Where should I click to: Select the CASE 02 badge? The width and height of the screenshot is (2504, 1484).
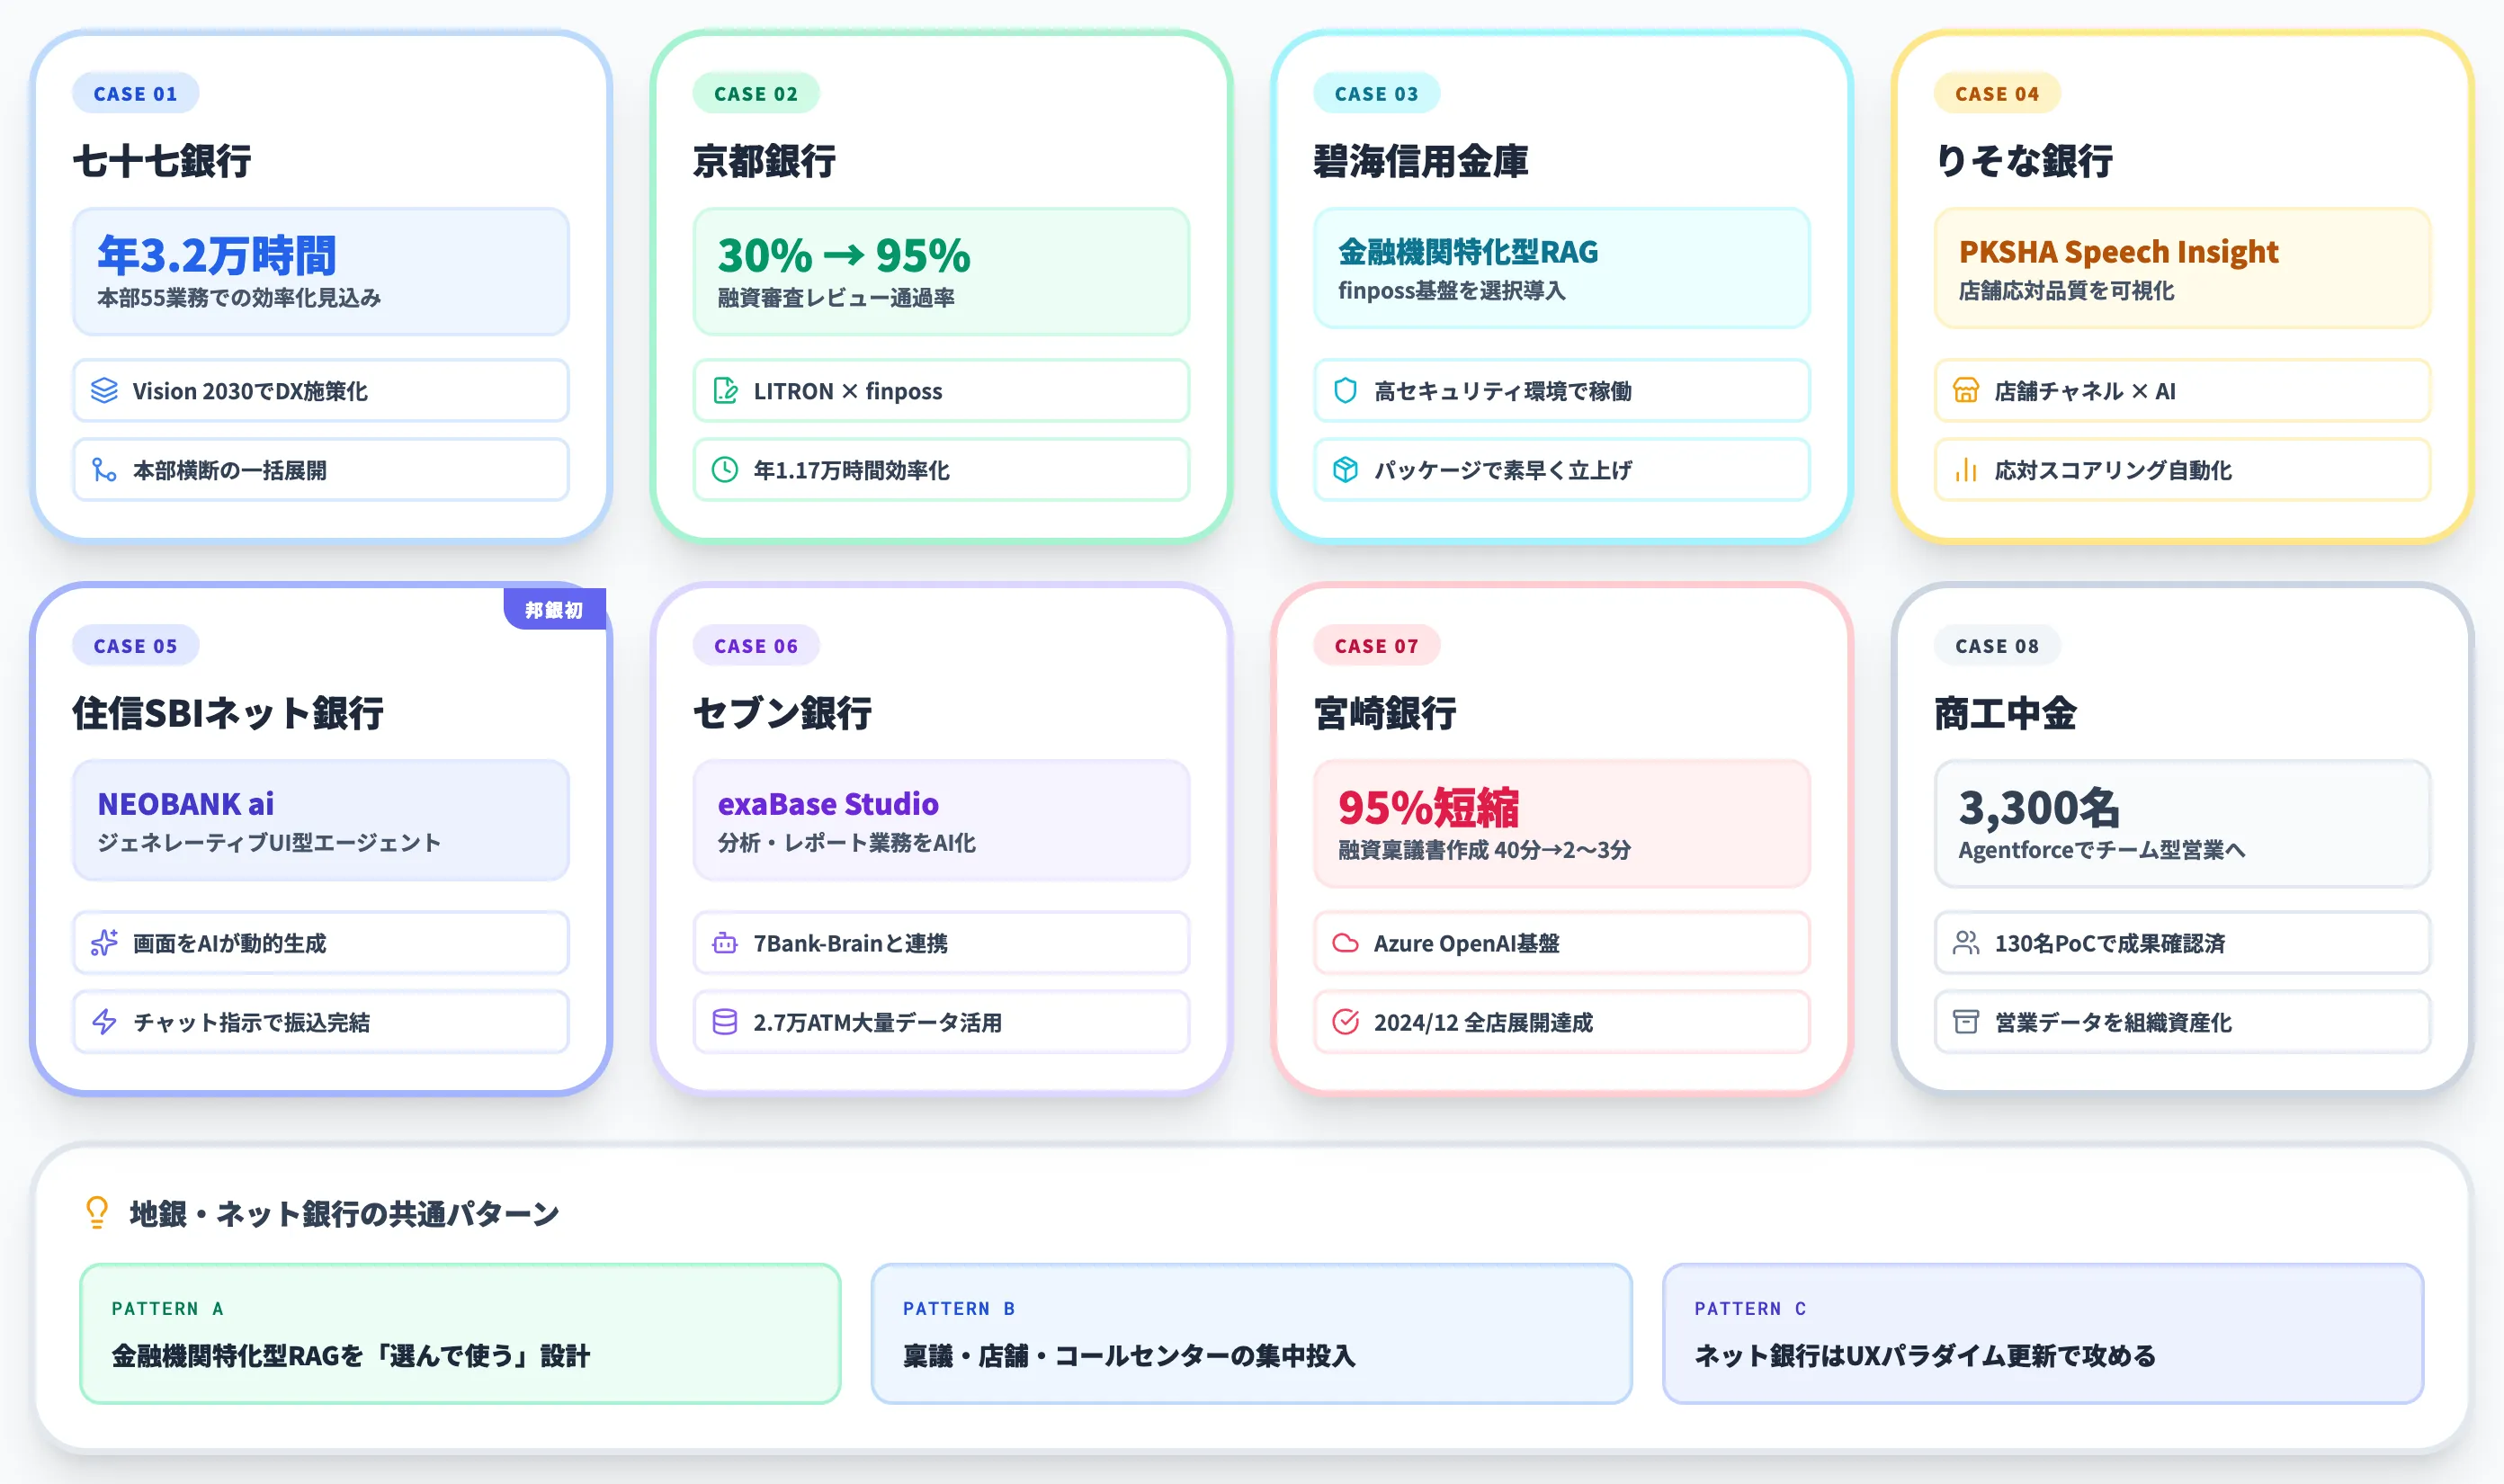click(x=756, y=94)
